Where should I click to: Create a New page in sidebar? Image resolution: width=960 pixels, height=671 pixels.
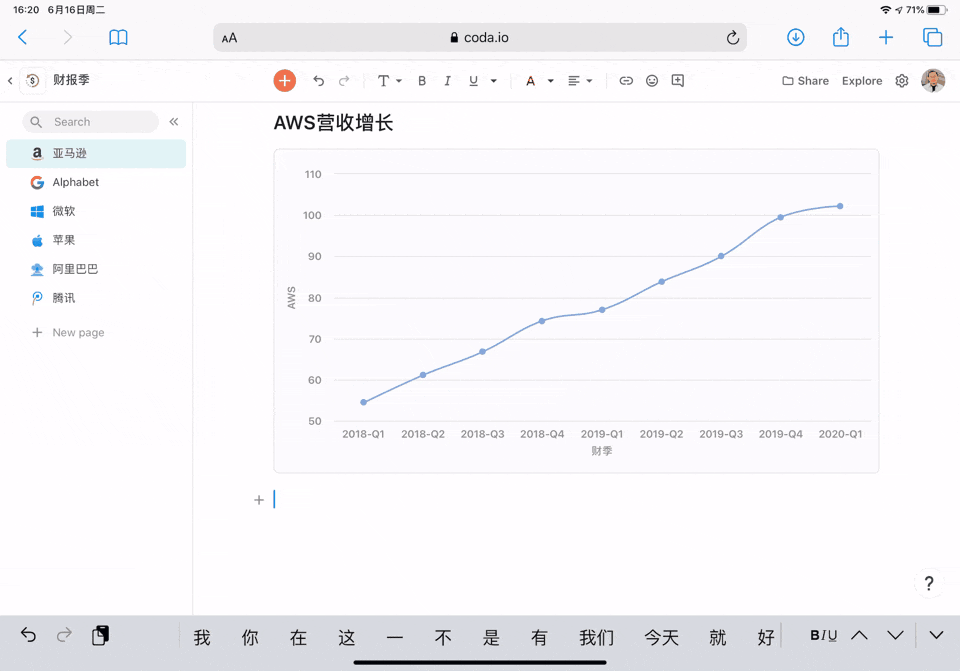(x=68, y=332)
